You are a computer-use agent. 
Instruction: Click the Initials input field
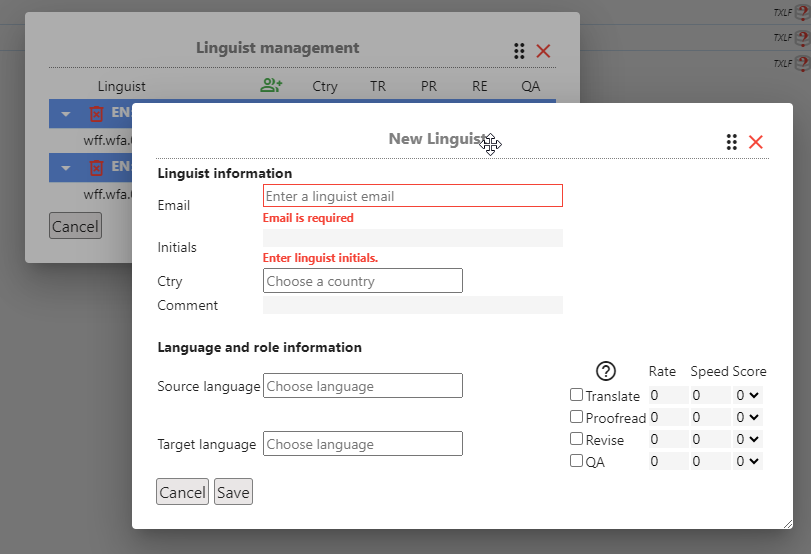click(413, 238)
